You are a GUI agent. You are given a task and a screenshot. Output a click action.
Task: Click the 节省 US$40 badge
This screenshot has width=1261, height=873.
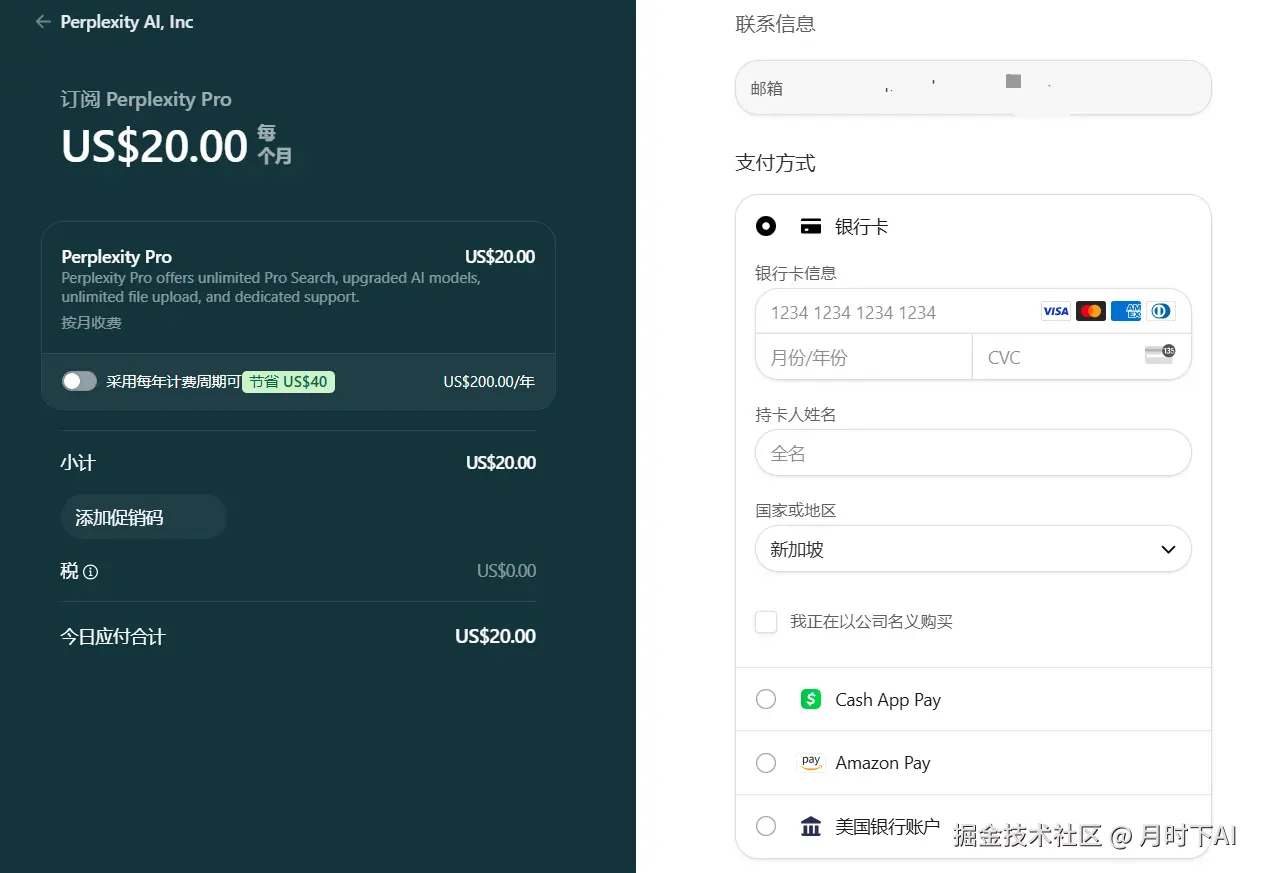[x=288, y=381]
